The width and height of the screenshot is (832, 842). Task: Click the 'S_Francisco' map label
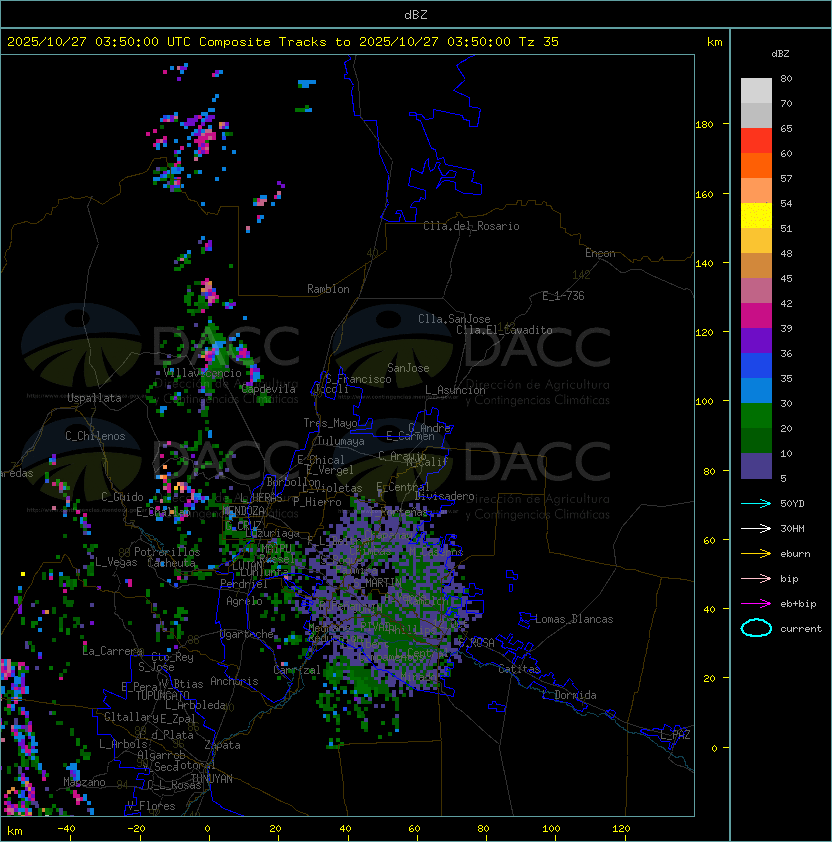[x=358, y=379]
